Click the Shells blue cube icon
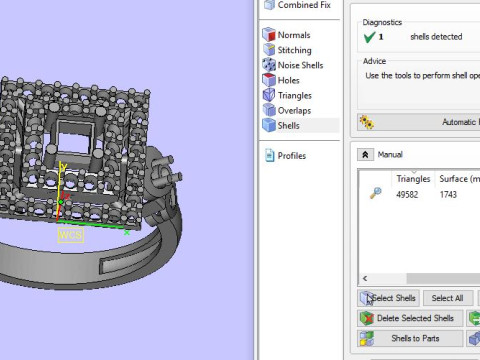Image resolution: width=480 pixels, height=360 pixels. point(269,125)
